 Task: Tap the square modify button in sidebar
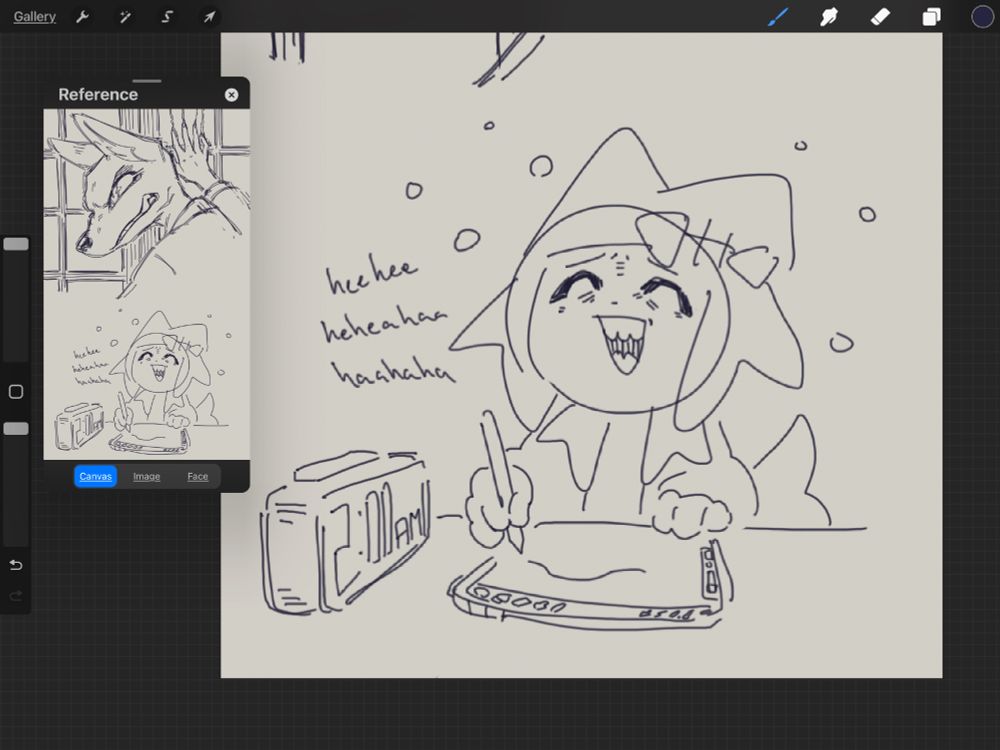pyautogui.click(x=16, y=392)
